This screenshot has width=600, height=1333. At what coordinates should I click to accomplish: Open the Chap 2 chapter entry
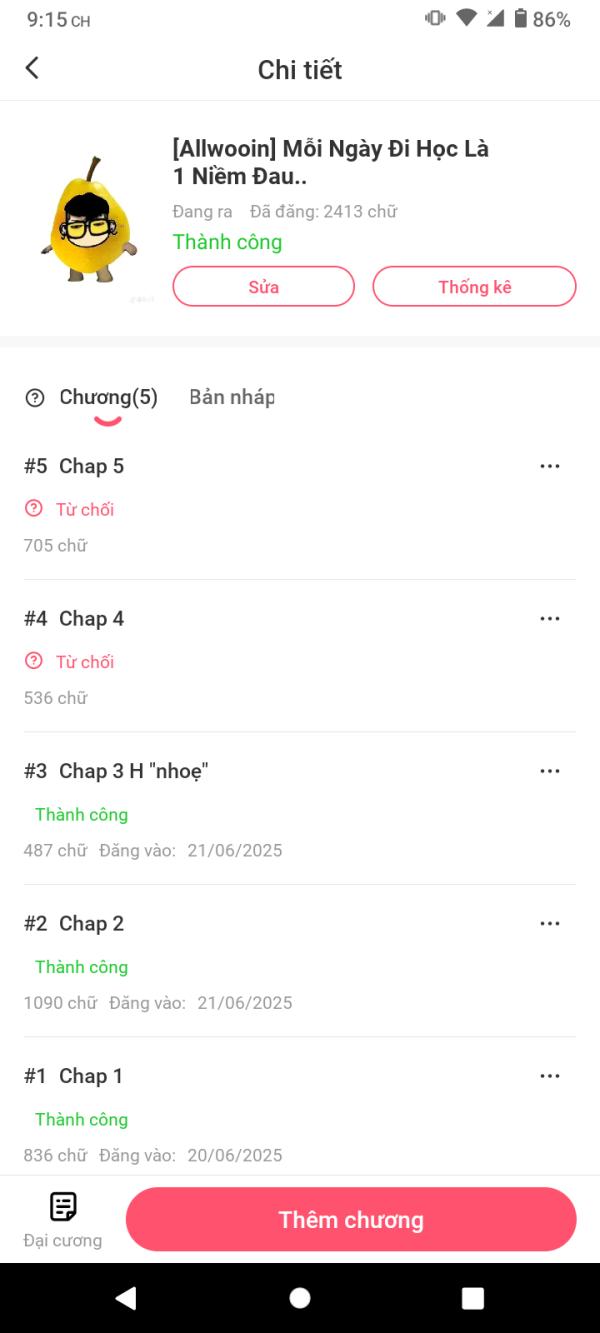click(300, 961)
